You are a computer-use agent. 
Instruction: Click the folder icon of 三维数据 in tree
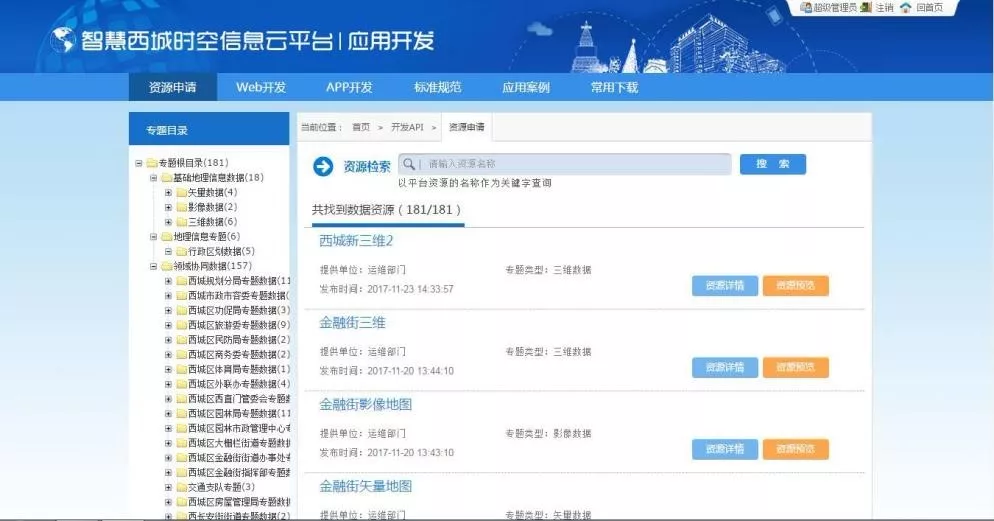pos(181,222)
